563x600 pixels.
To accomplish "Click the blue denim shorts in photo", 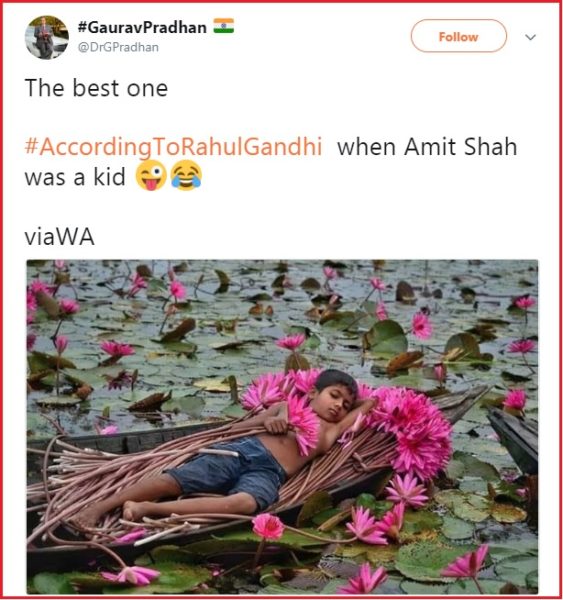I will (x=230, y=471).
